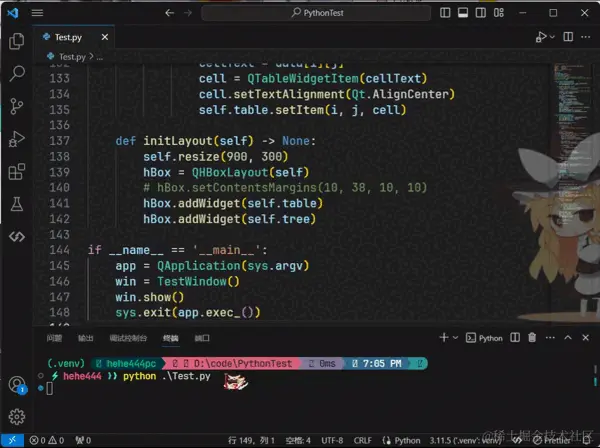Toggle the secondary side bar layout icon
Image resolution: width=600 pixels, height=448 pixels.
tap(481, 13)
